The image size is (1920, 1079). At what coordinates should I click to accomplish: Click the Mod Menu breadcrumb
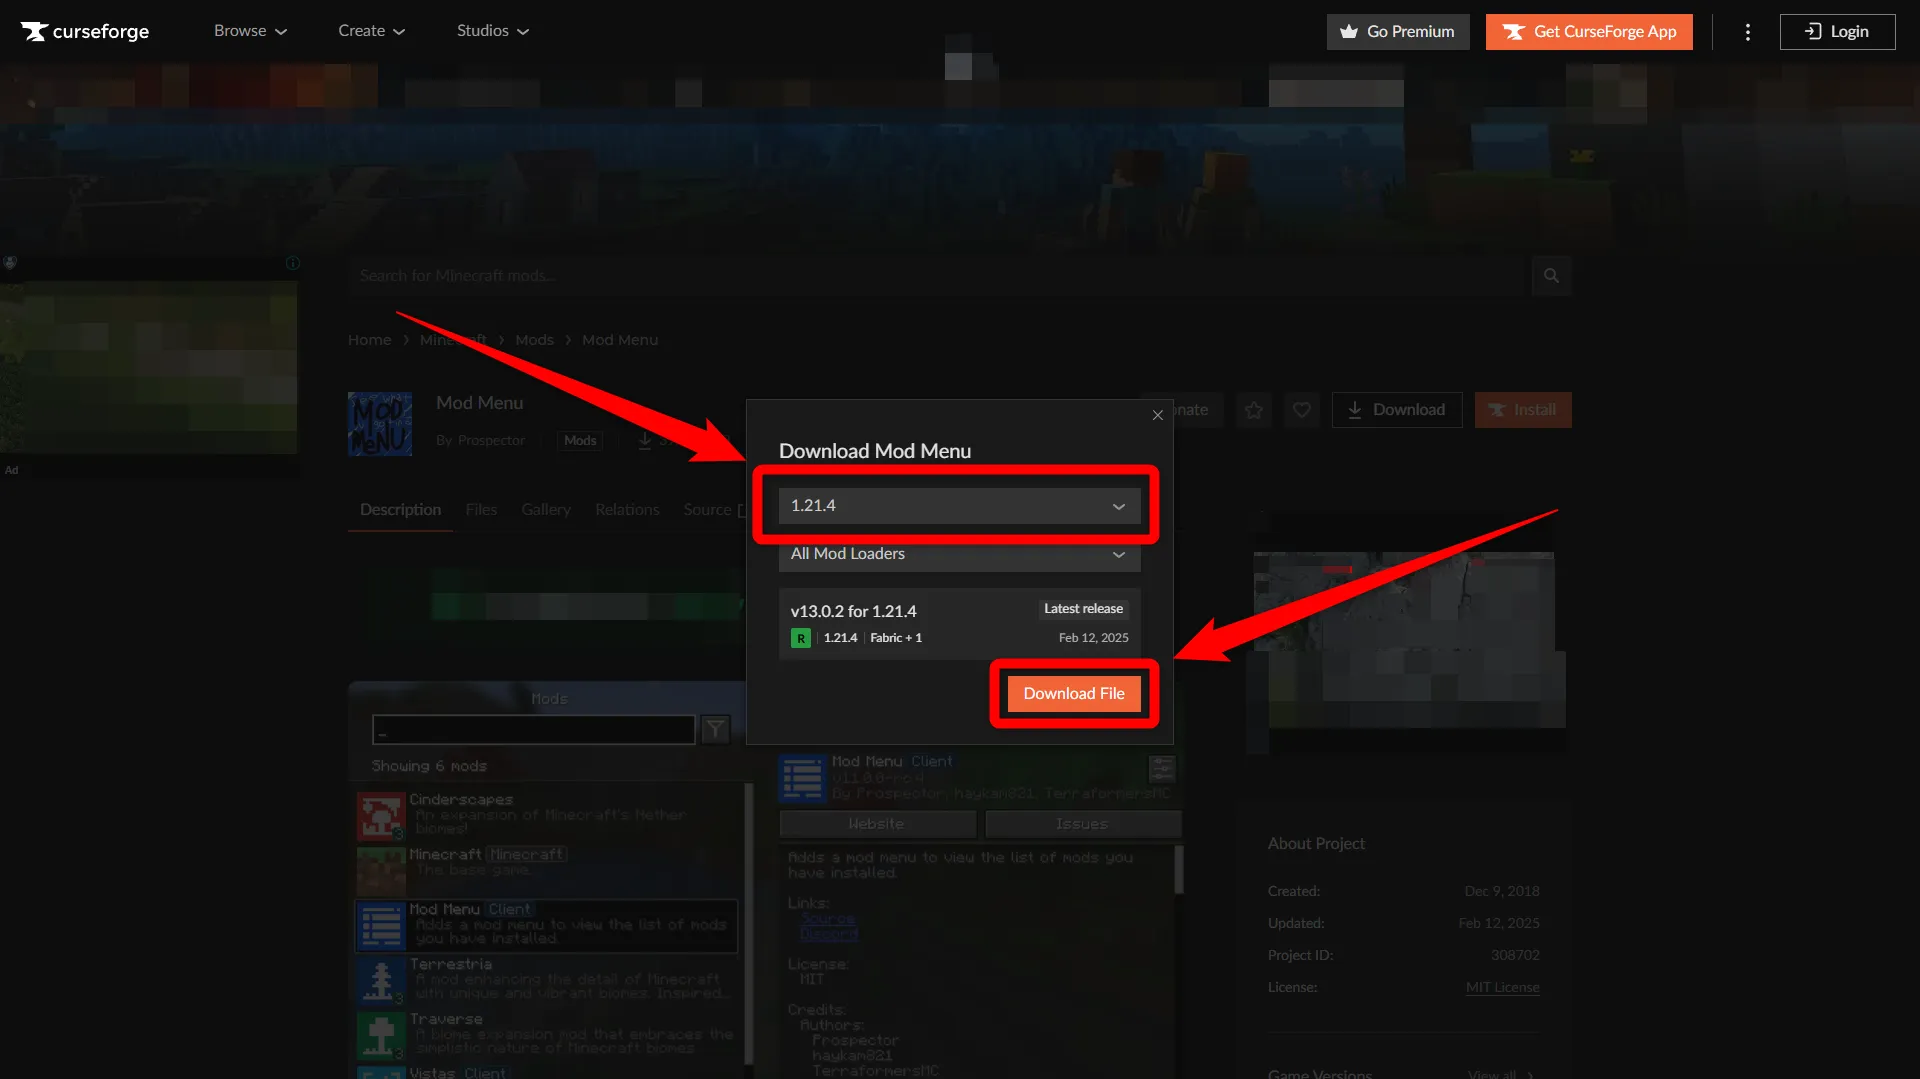[x=620, y=340]
